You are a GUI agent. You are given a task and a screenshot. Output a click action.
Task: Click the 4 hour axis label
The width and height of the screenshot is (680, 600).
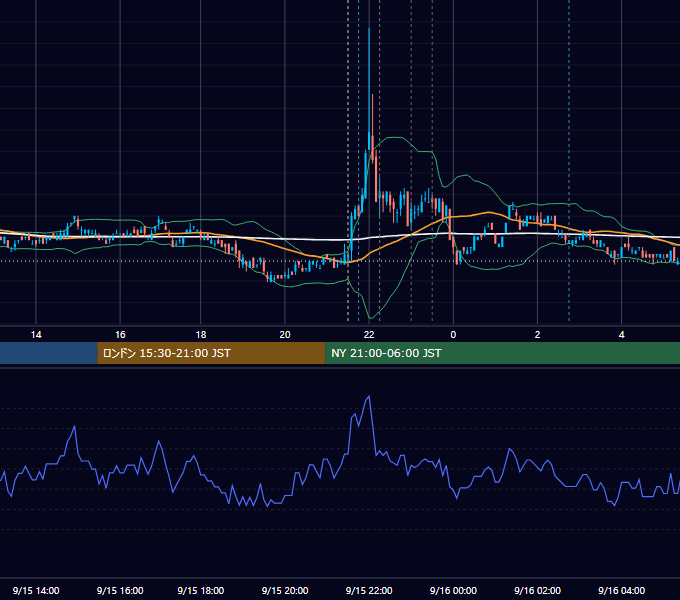[621, 335]
